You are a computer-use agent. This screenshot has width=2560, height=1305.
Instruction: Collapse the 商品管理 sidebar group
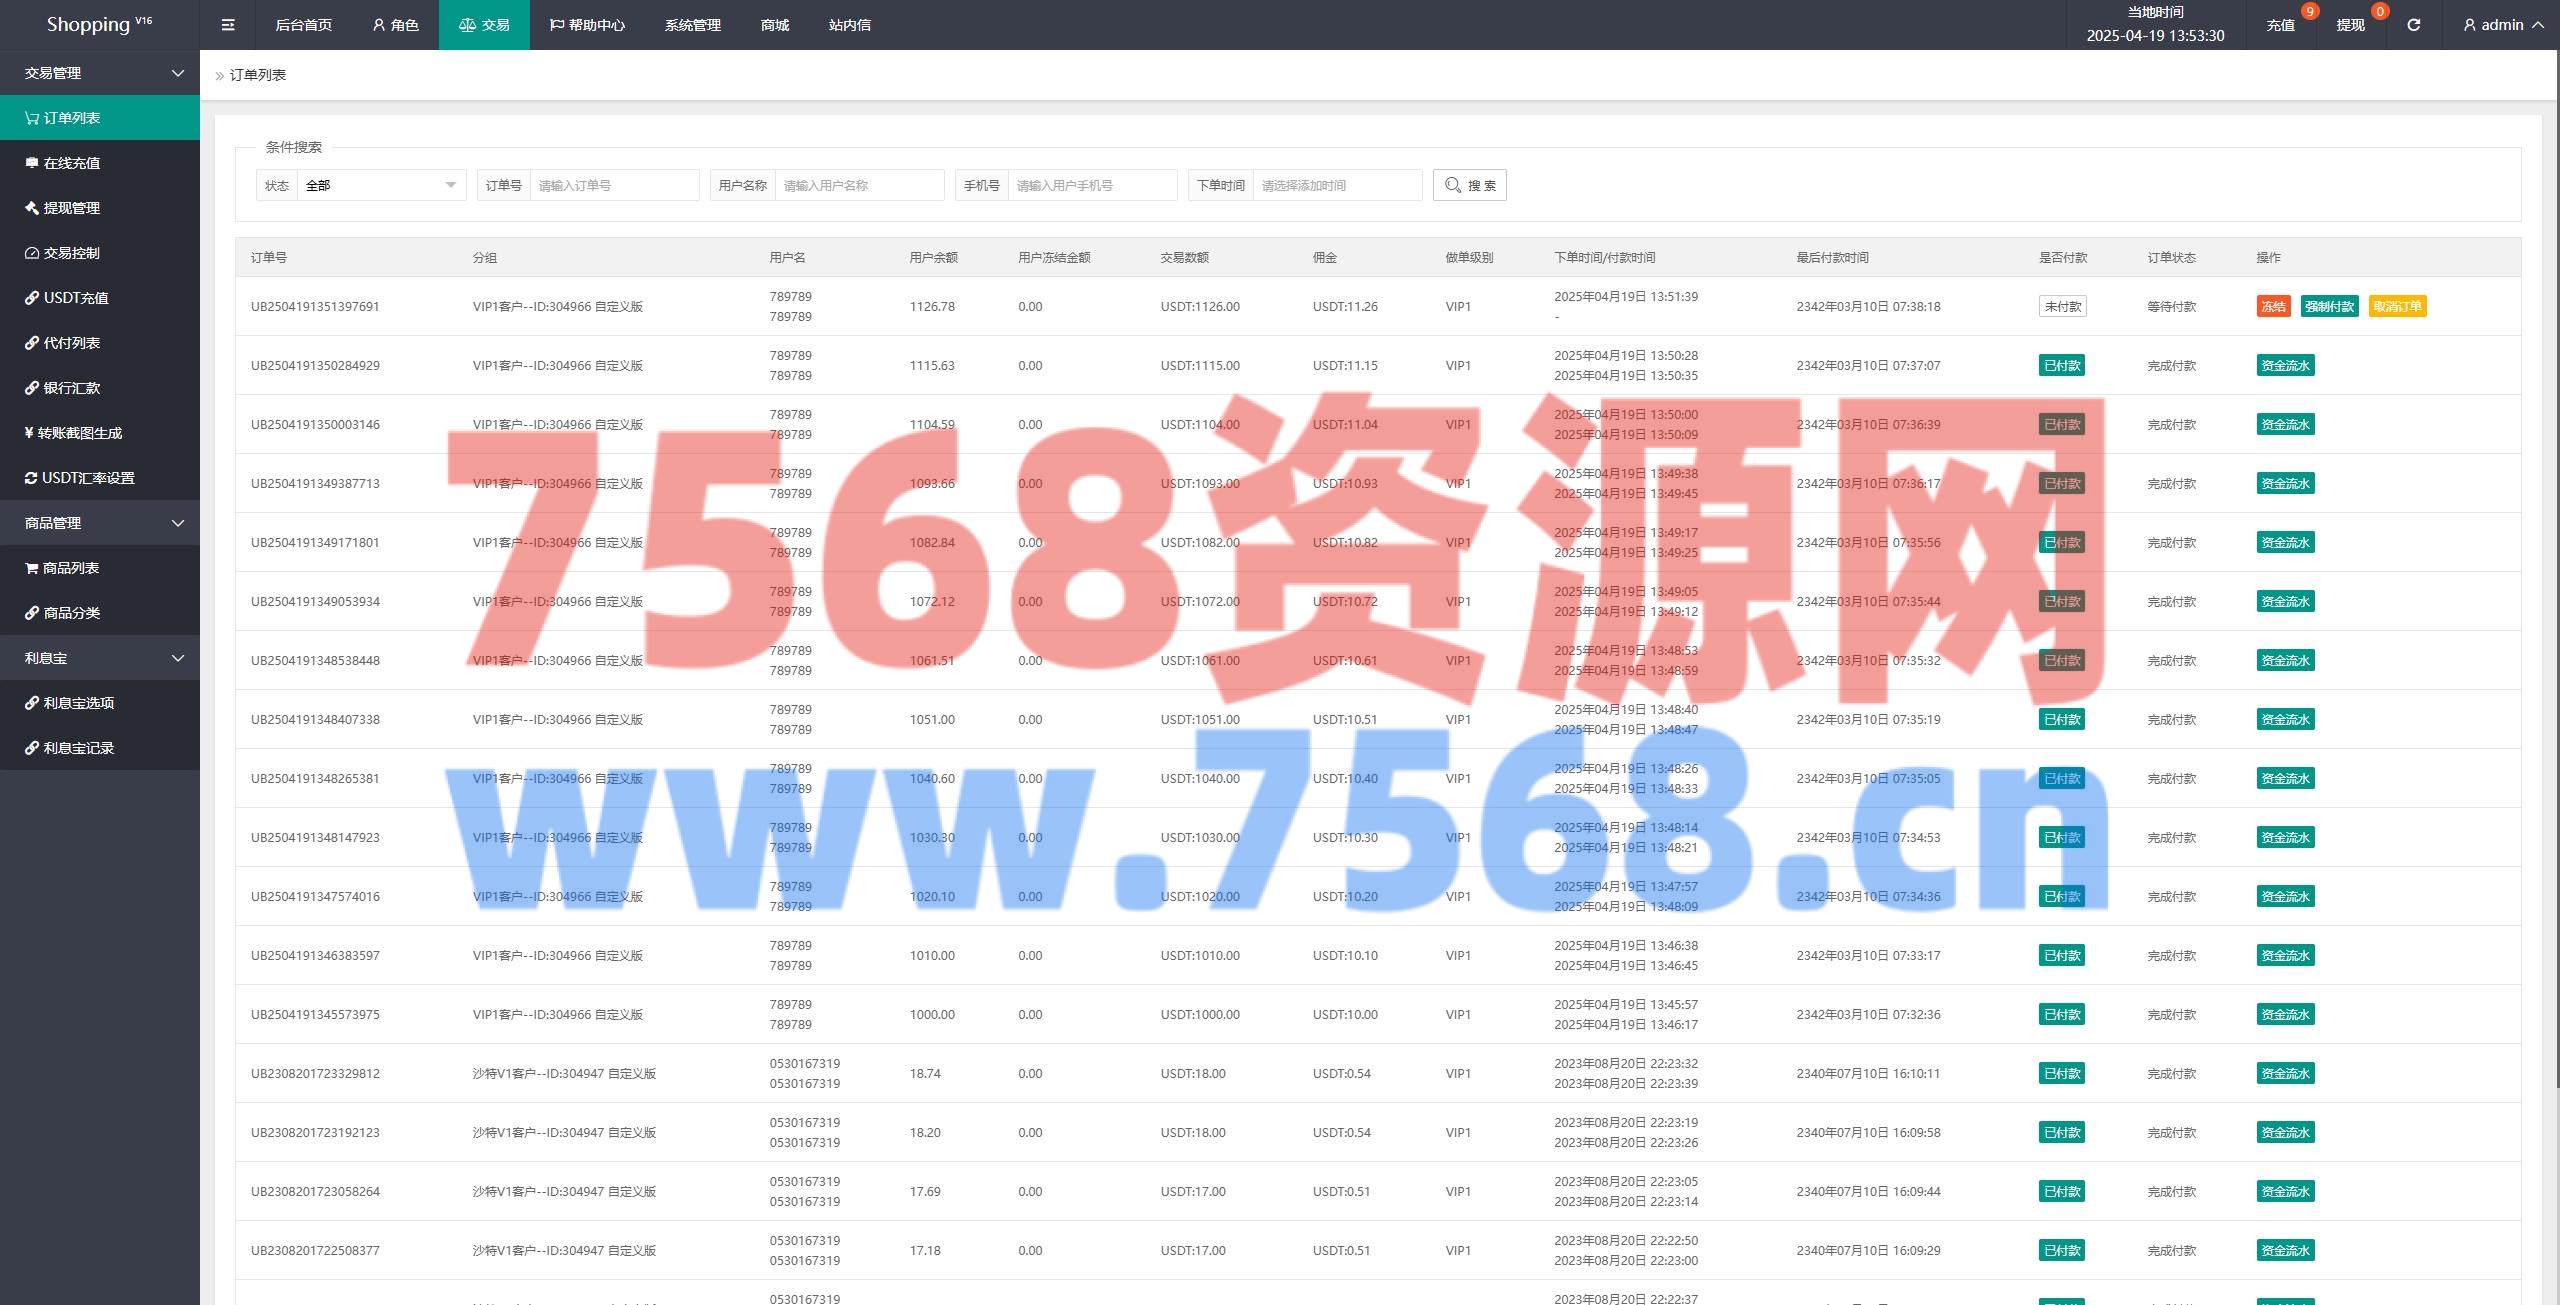coord(100,523)
